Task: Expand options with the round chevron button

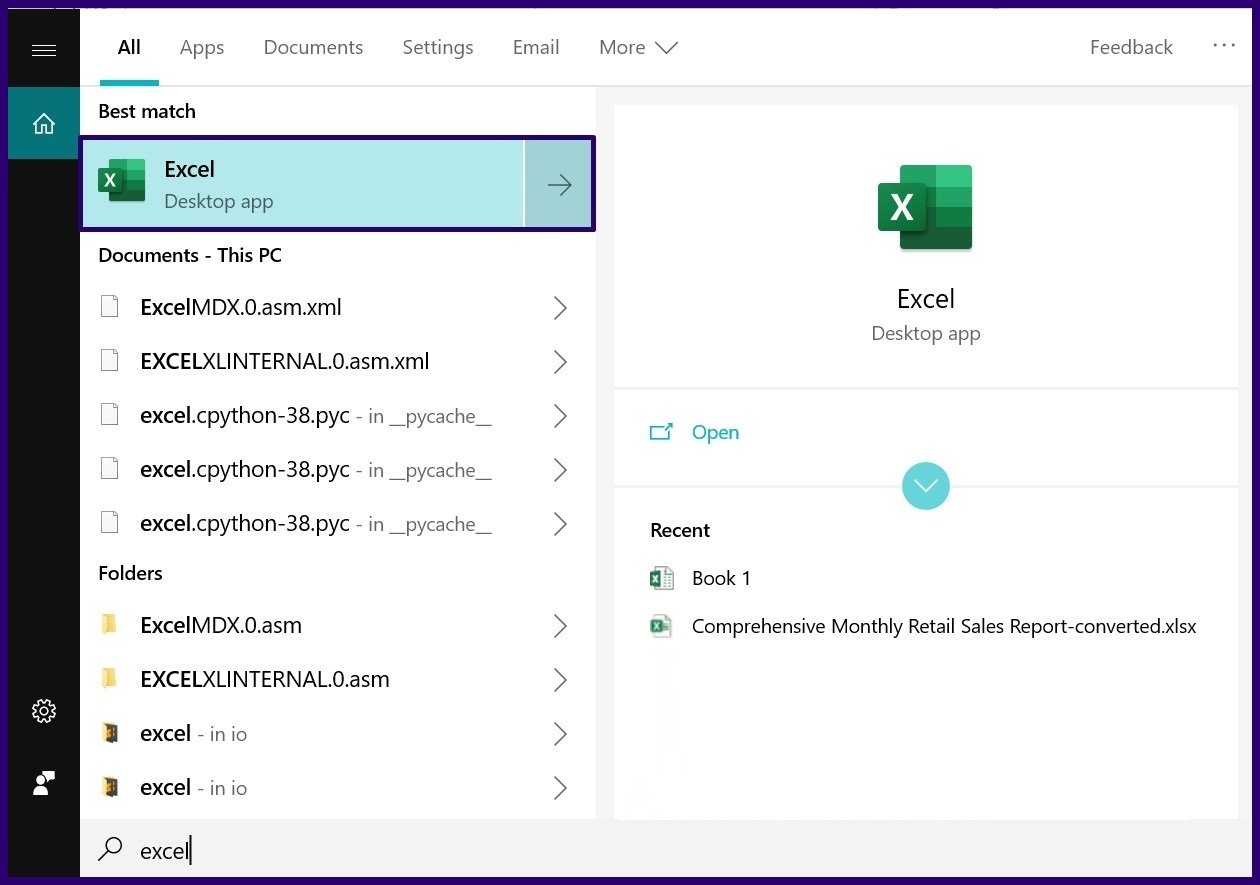Action: (x=925, y=486)
